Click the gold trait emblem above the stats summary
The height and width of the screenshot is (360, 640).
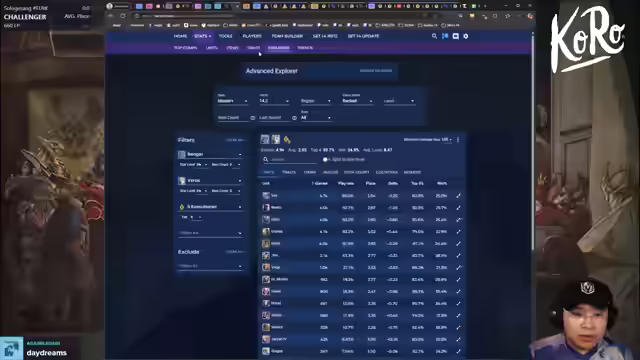click(287, 140)
